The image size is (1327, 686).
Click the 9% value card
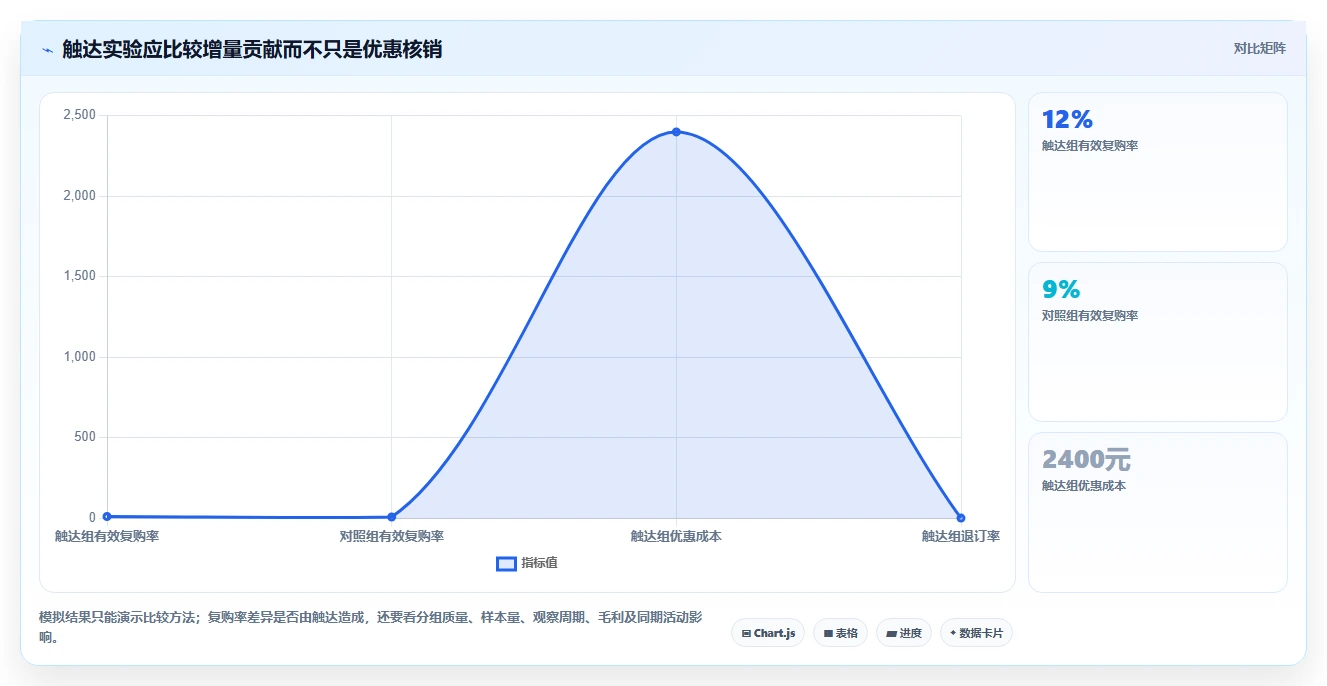pyautogui.click(x=1157, y=342)
